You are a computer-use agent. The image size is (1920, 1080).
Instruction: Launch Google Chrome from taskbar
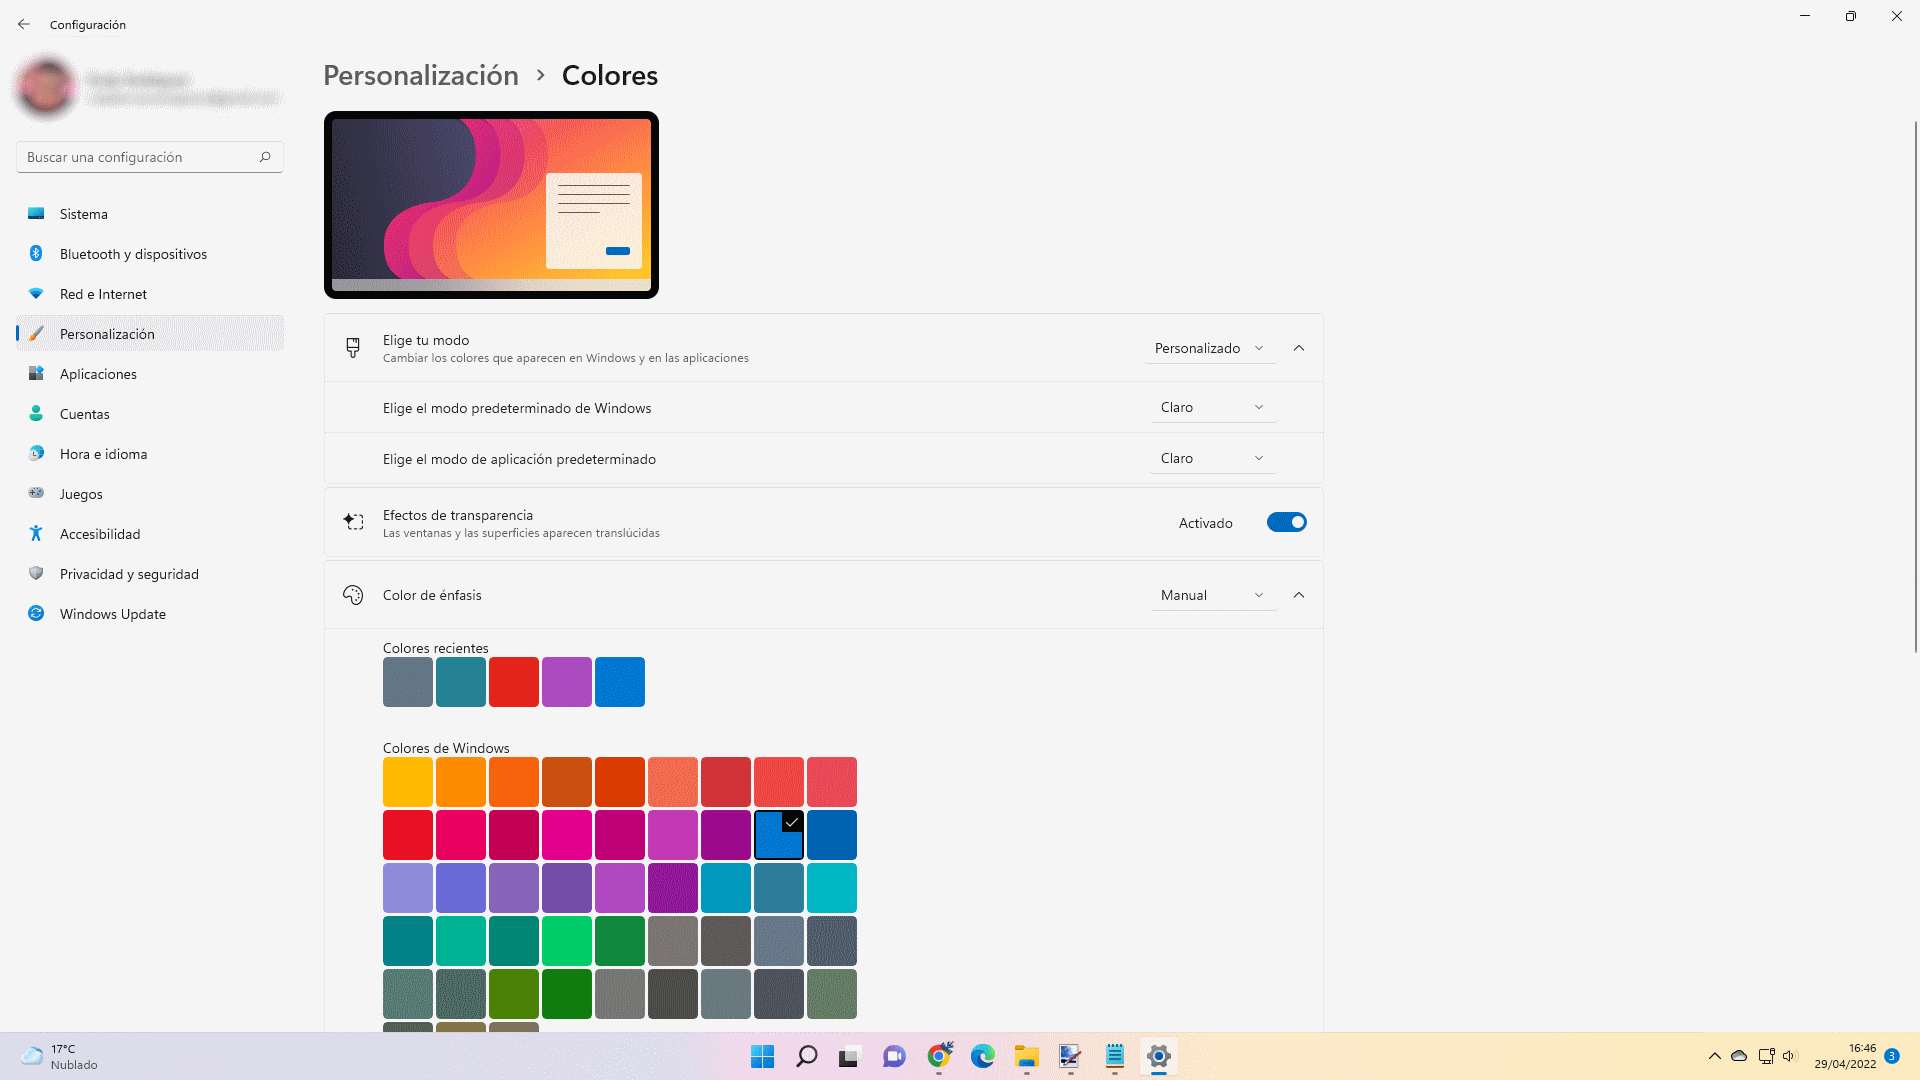938,1057
